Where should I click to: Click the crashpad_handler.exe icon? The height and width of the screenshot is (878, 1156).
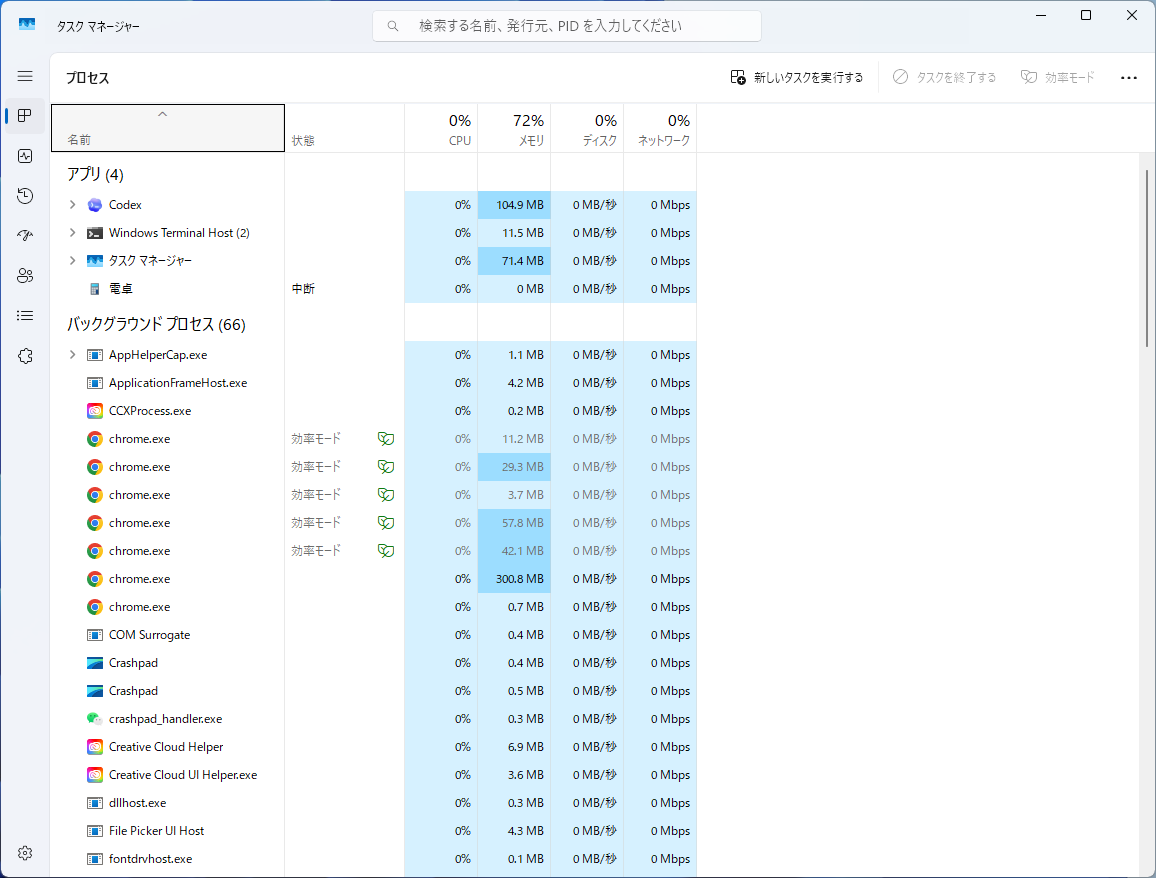click(x=95, y=719)
